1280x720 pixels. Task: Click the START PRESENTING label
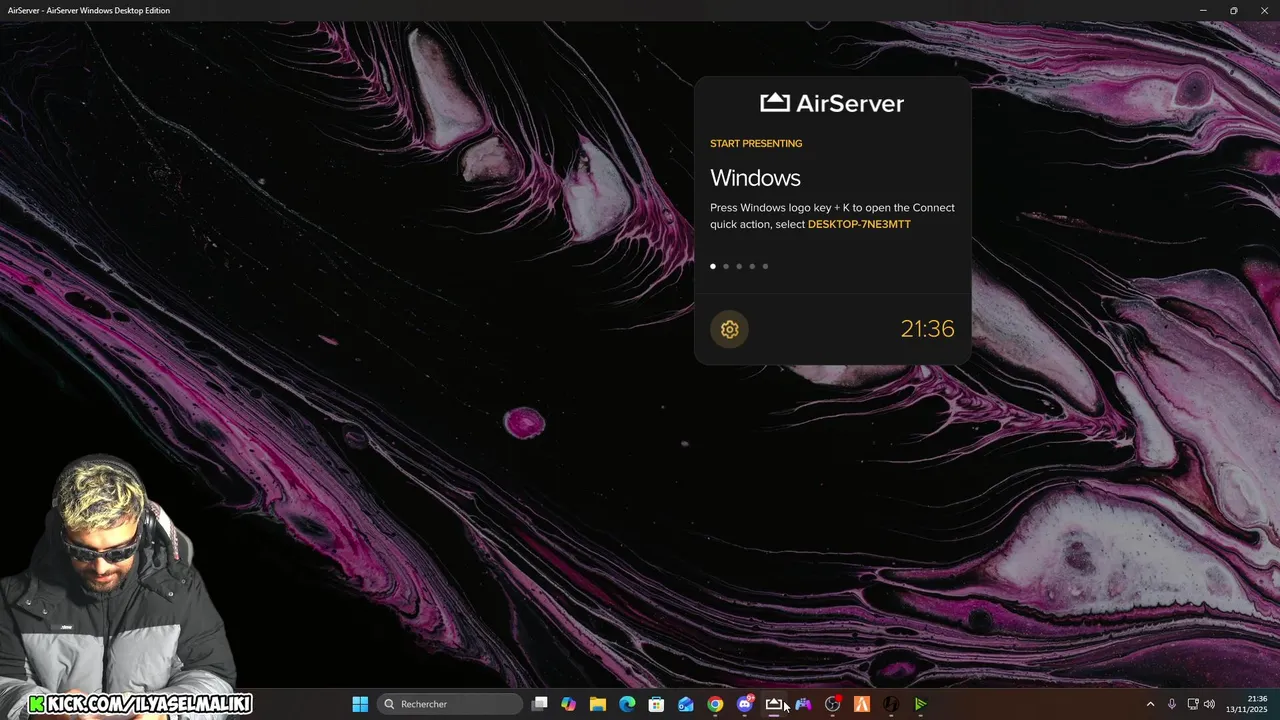[x=756, y=143]
